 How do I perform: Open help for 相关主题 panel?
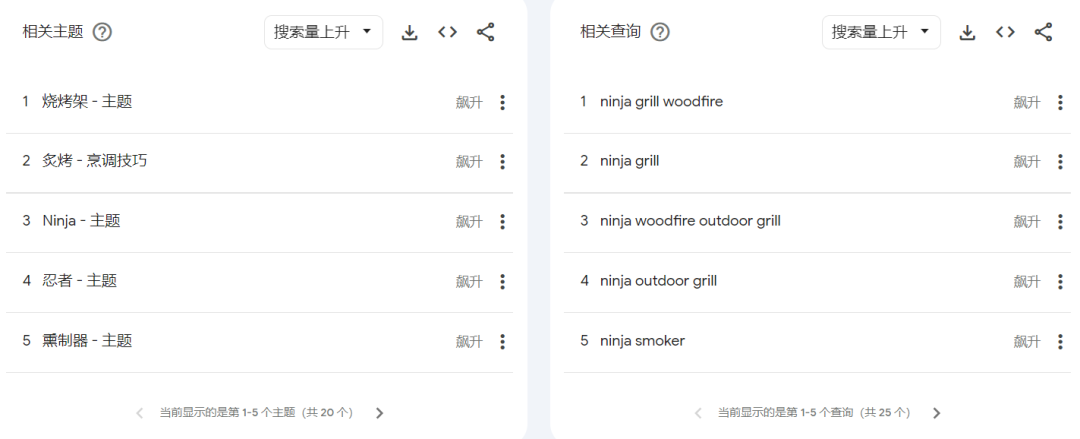103,32
